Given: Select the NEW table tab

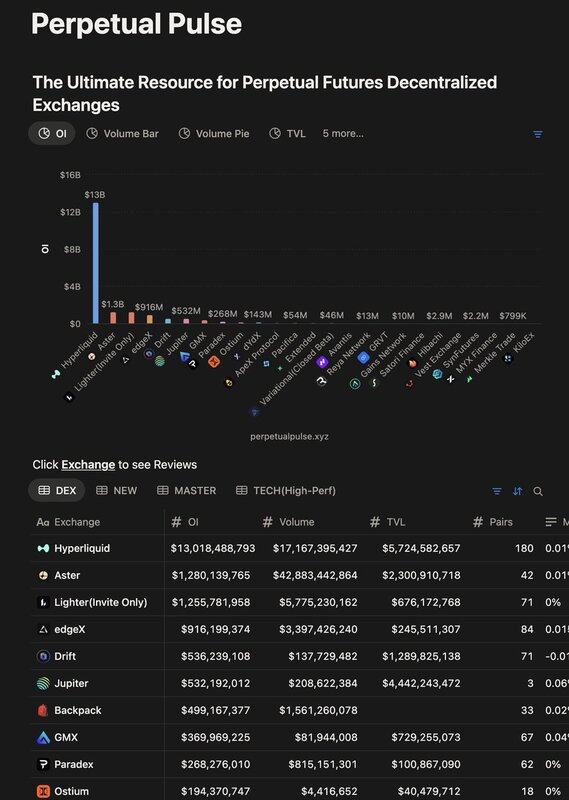Looking at the screenshot, I should tap(117, 490).
